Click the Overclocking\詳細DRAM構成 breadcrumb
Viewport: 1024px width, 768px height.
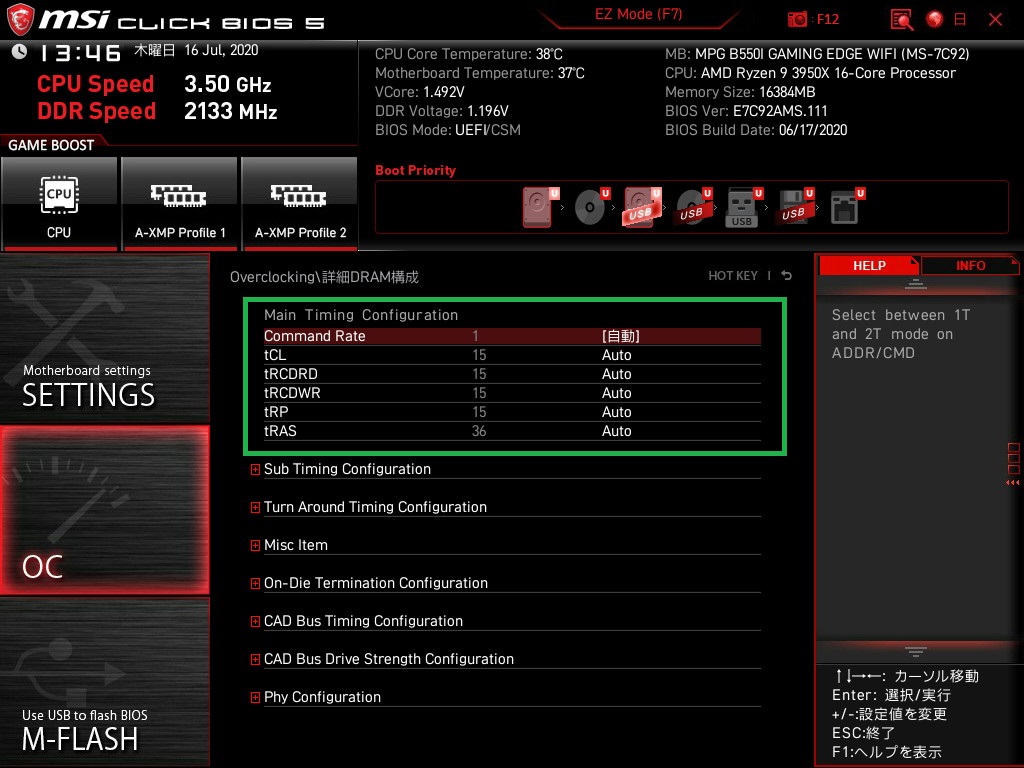point(324,277)
